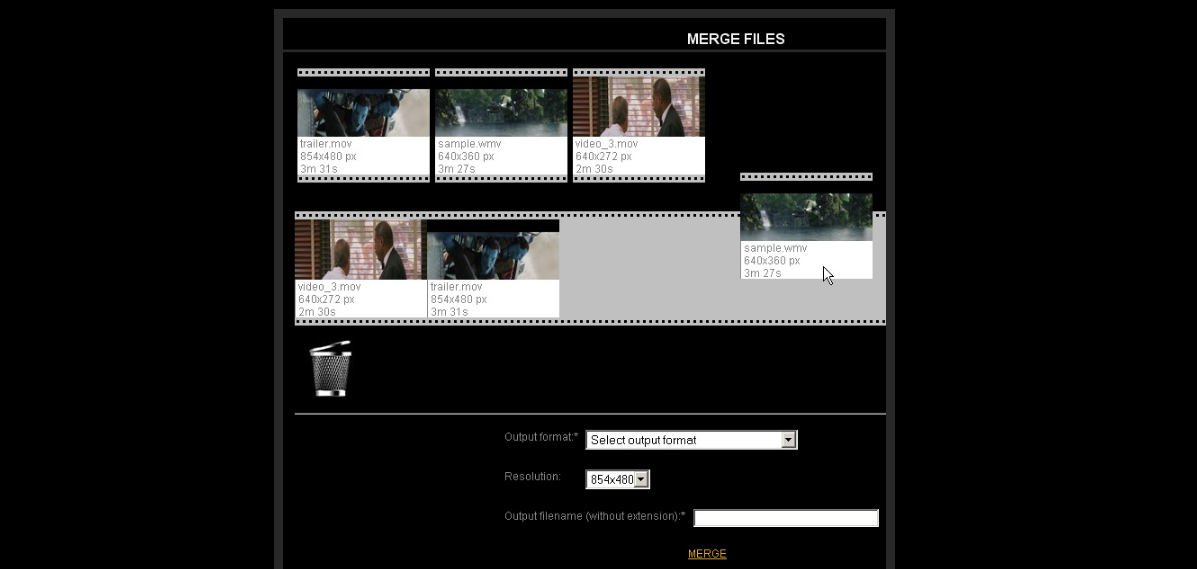Click the Output filename (without extension) label
The width and height of the screenshot is (1197, 569).
pos(595,516)
